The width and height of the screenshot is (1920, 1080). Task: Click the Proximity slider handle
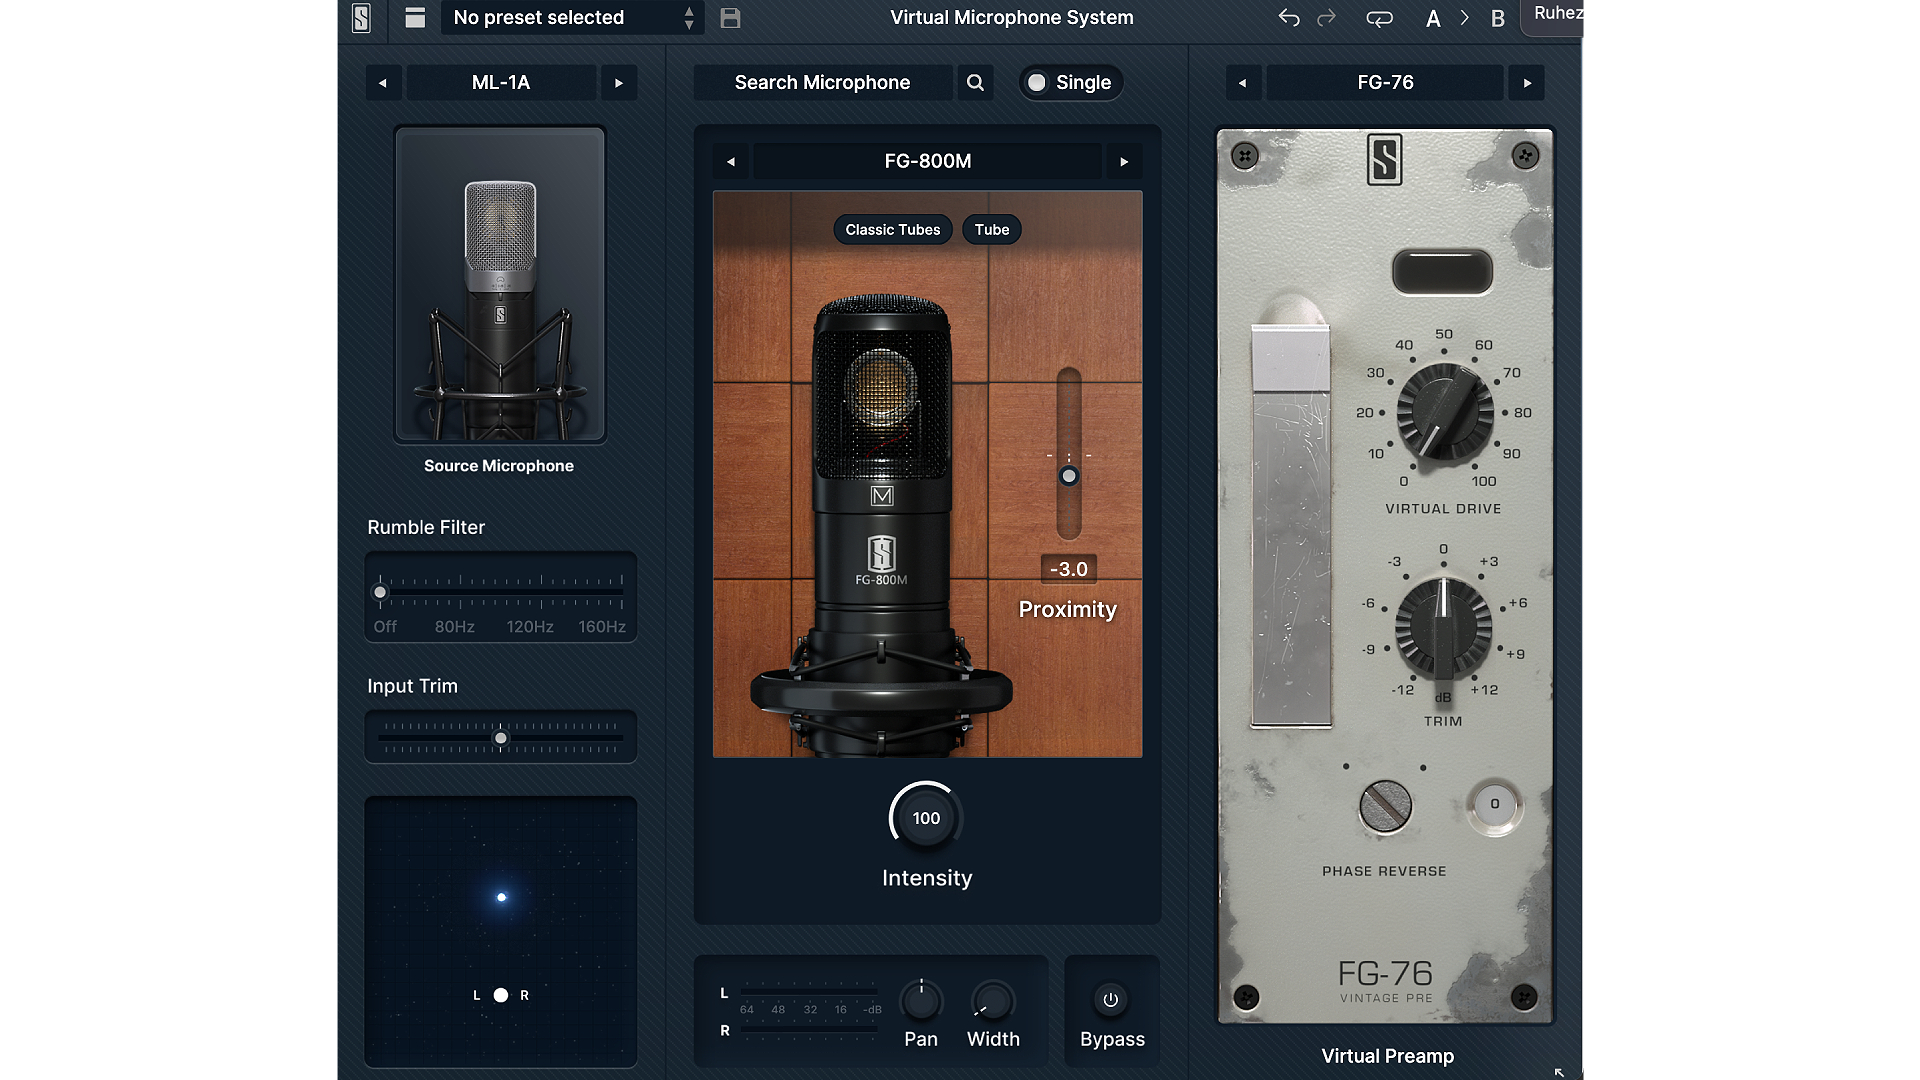[x=1069, y=476]
